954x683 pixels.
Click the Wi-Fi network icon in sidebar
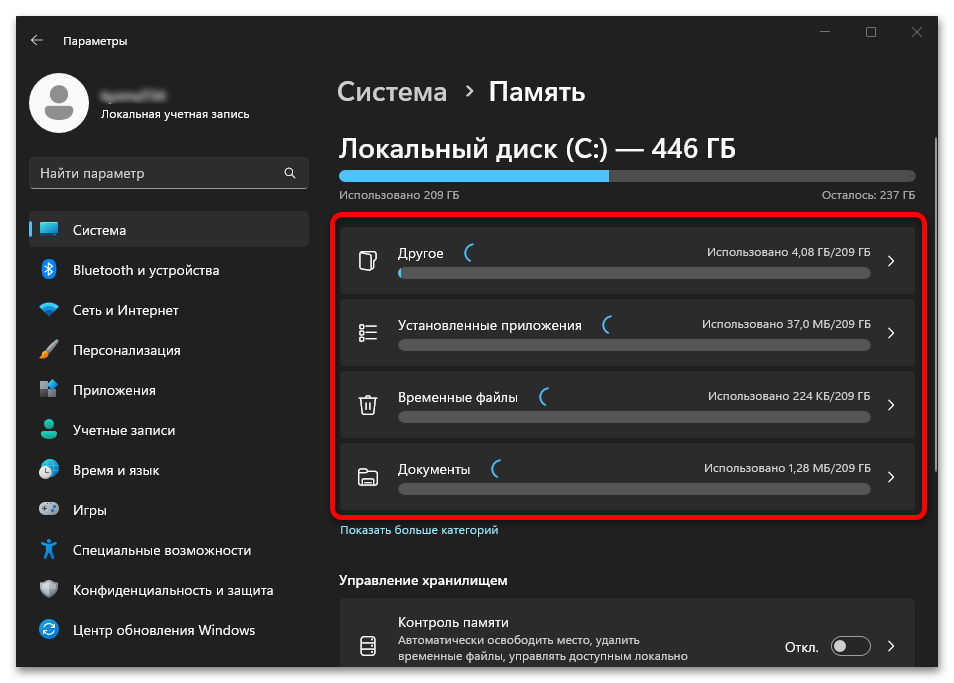pyautogui.click(x=49, y=310)
